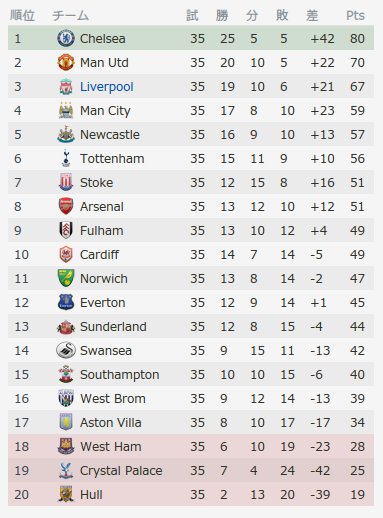The height and width of the screenshot is (518, 383).
Task: Click the Swansea swan crest
Action: click(x=66, y=350)
